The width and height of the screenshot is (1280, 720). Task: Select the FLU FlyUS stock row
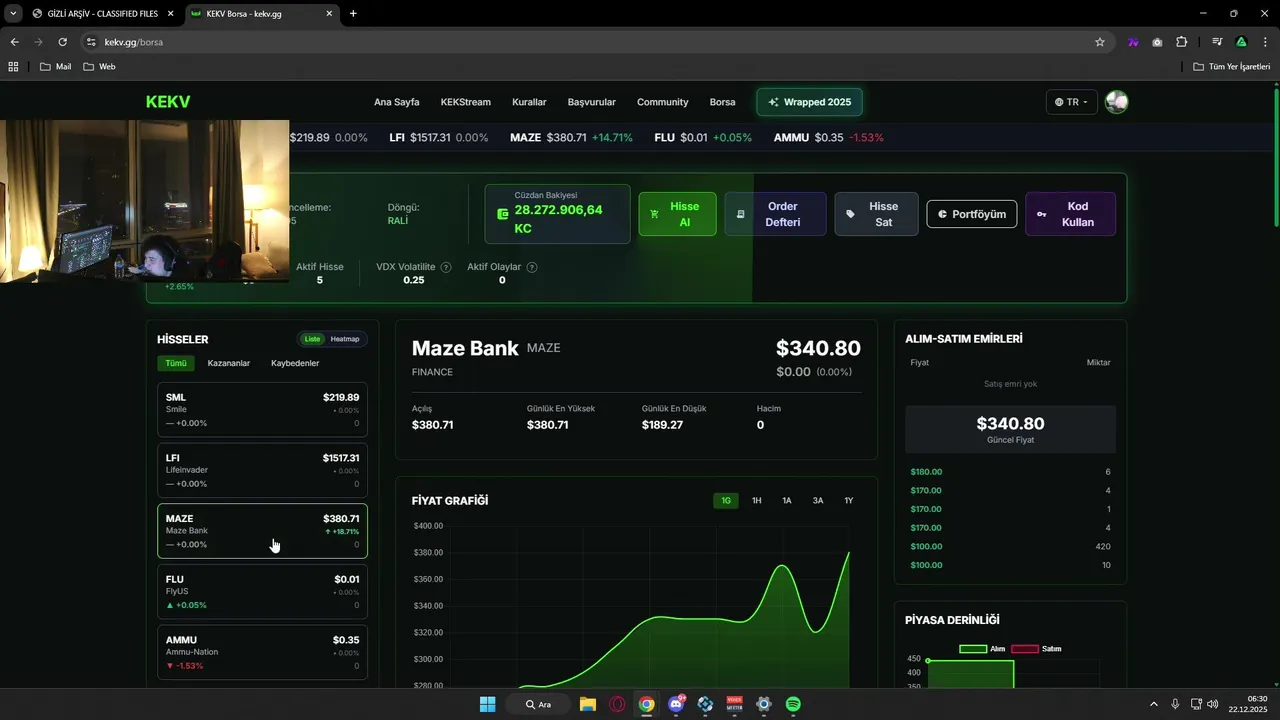click(262, 592)
